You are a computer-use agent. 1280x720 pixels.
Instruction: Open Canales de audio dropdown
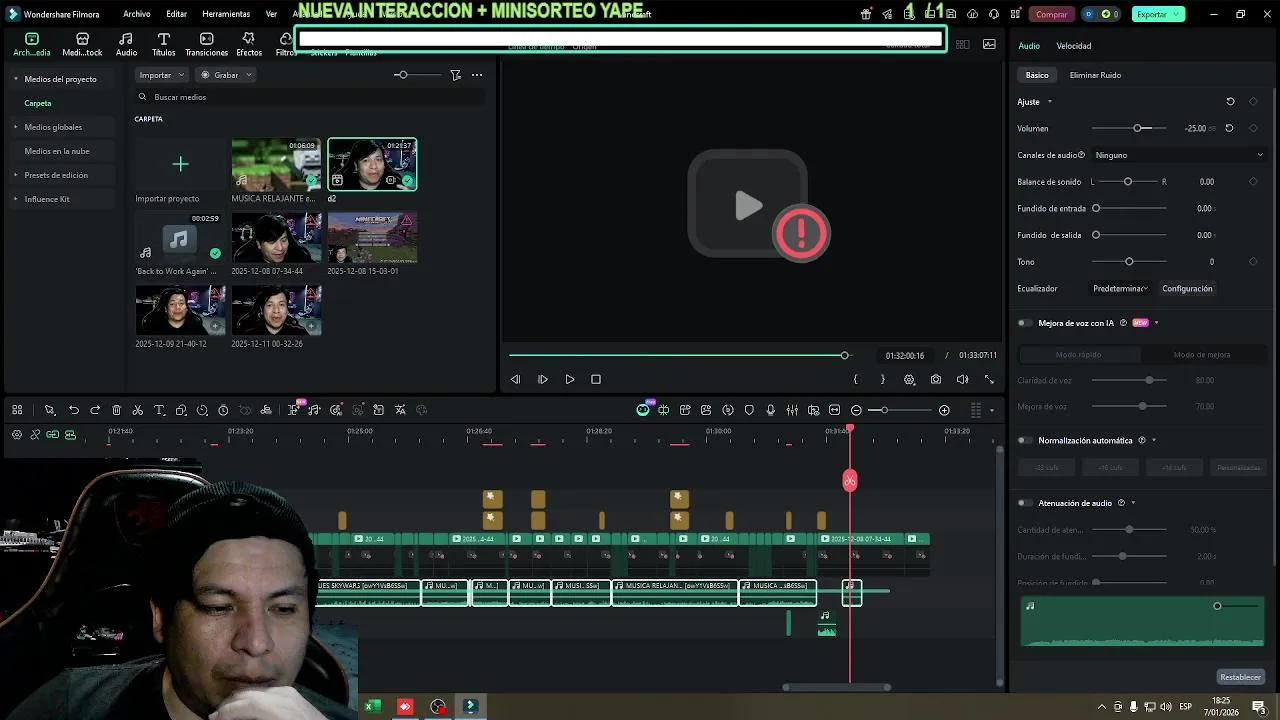tap(1179, 155)
